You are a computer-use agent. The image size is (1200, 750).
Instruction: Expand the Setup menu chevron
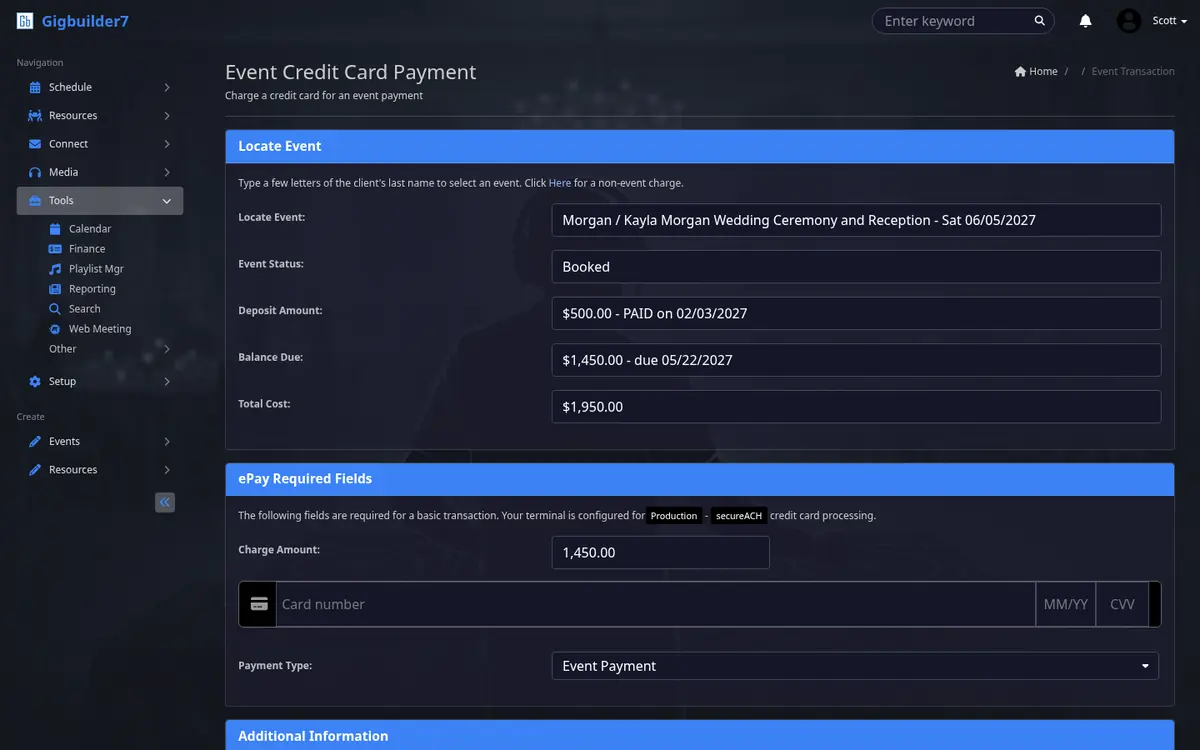pyautogui.click(x=167, y=382)
